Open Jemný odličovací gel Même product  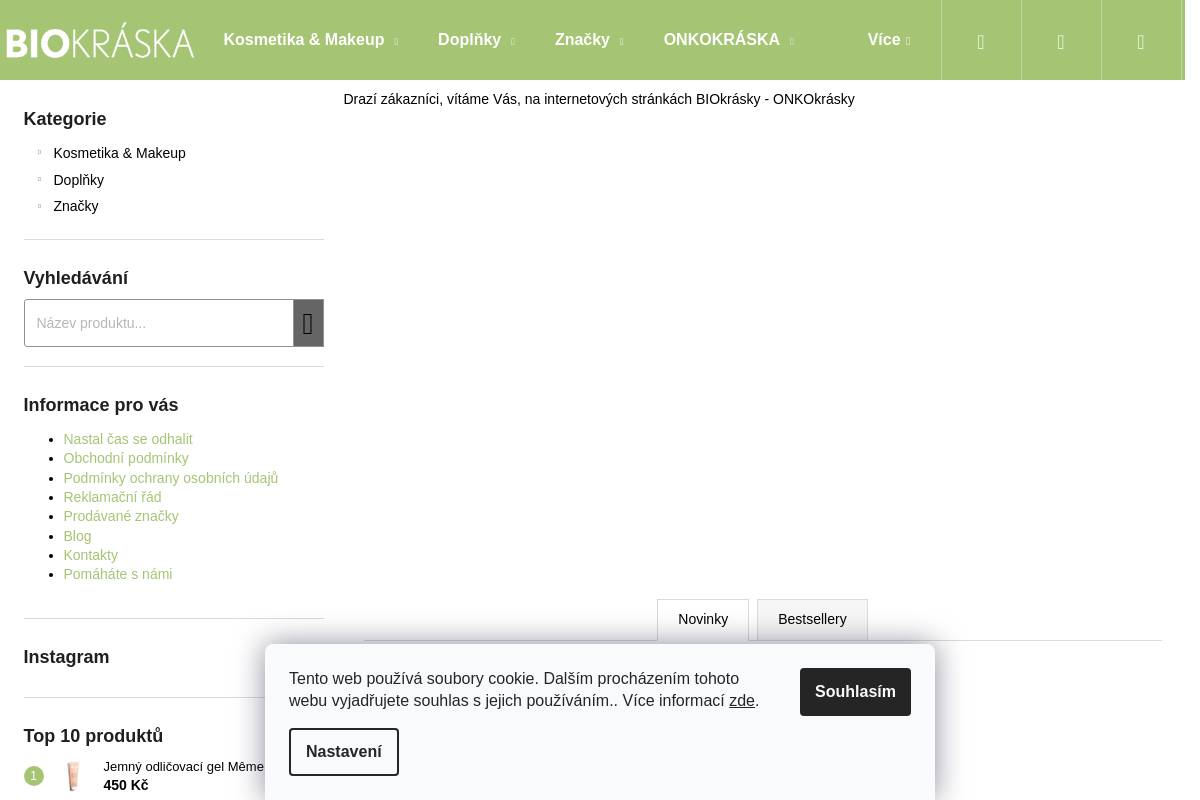(184, 767)
